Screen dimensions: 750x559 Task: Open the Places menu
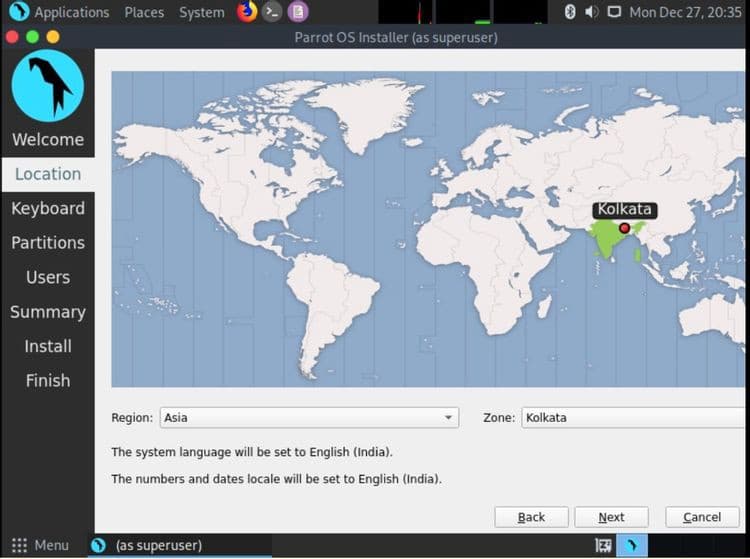(x=144, y=12)
